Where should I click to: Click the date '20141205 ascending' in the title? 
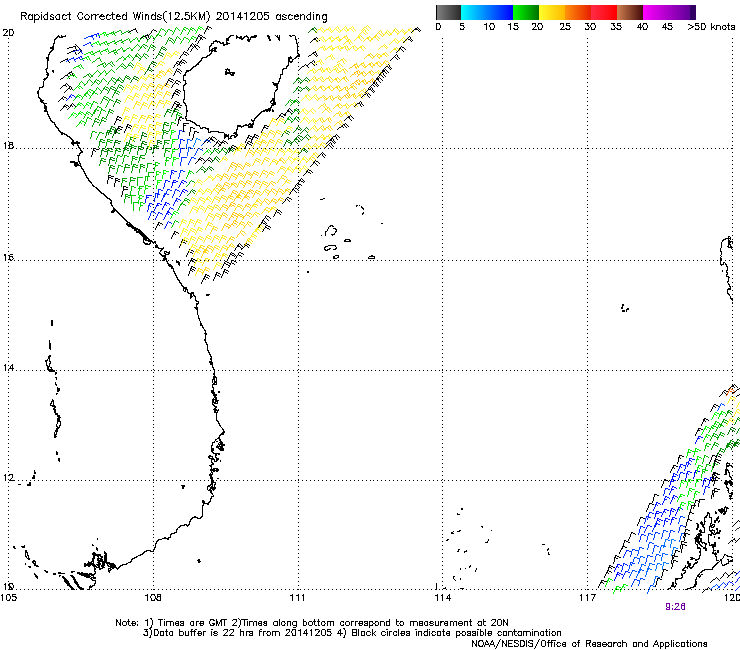tap(271, 17)
